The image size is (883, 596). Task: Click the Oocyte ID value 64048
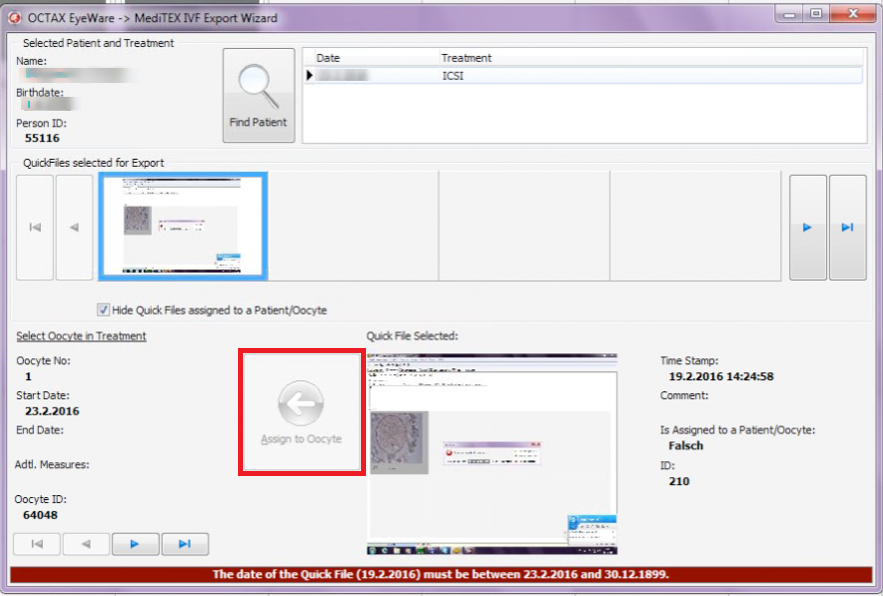coord(41,515)
